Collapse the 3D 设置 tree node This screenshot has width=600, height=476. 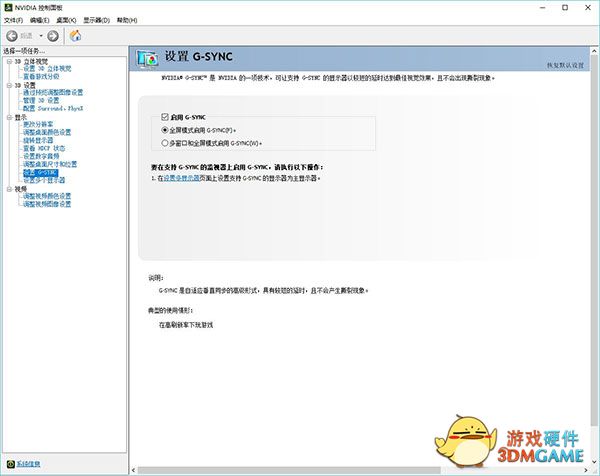click(x=7, y=85)
